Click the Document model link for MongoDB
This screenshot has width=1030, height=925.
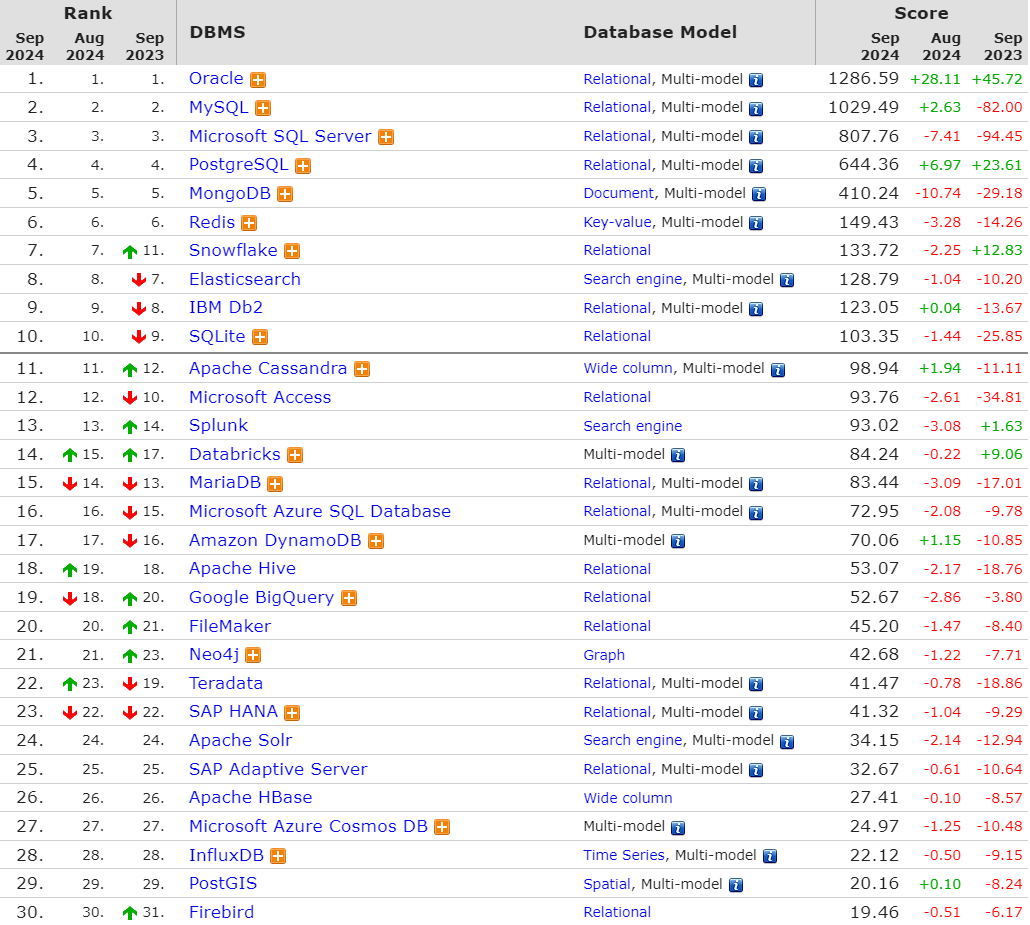click(619, 193)
